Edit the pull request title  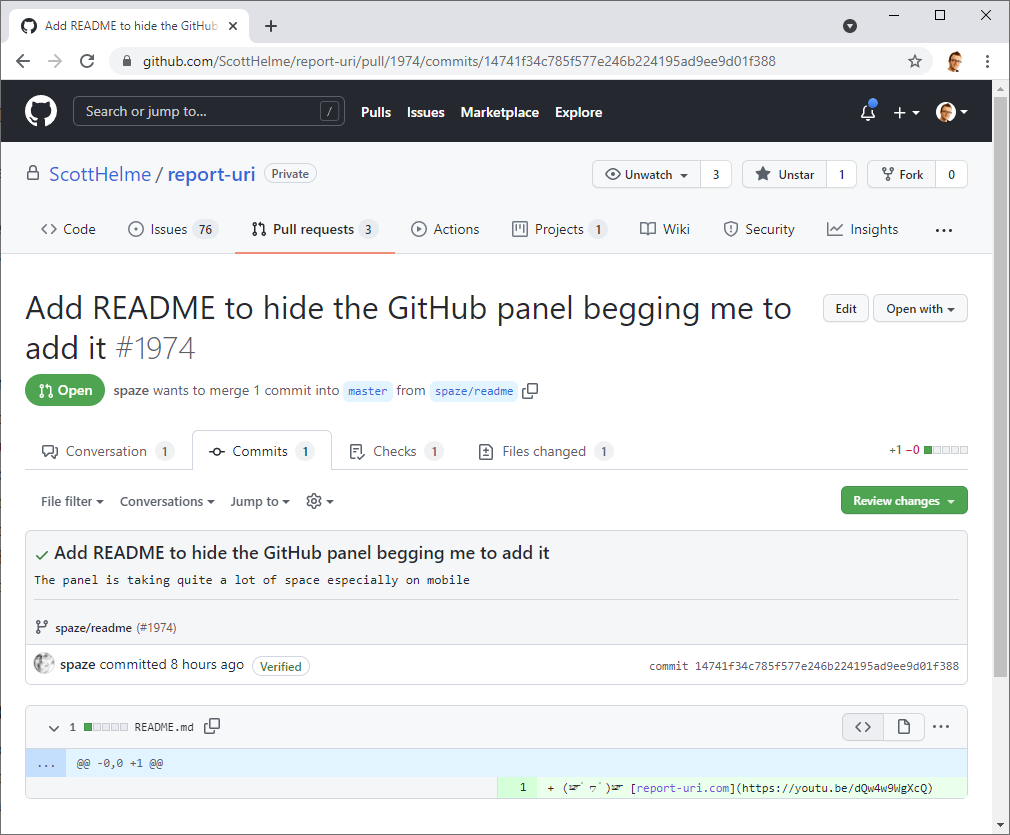point(846,309)
